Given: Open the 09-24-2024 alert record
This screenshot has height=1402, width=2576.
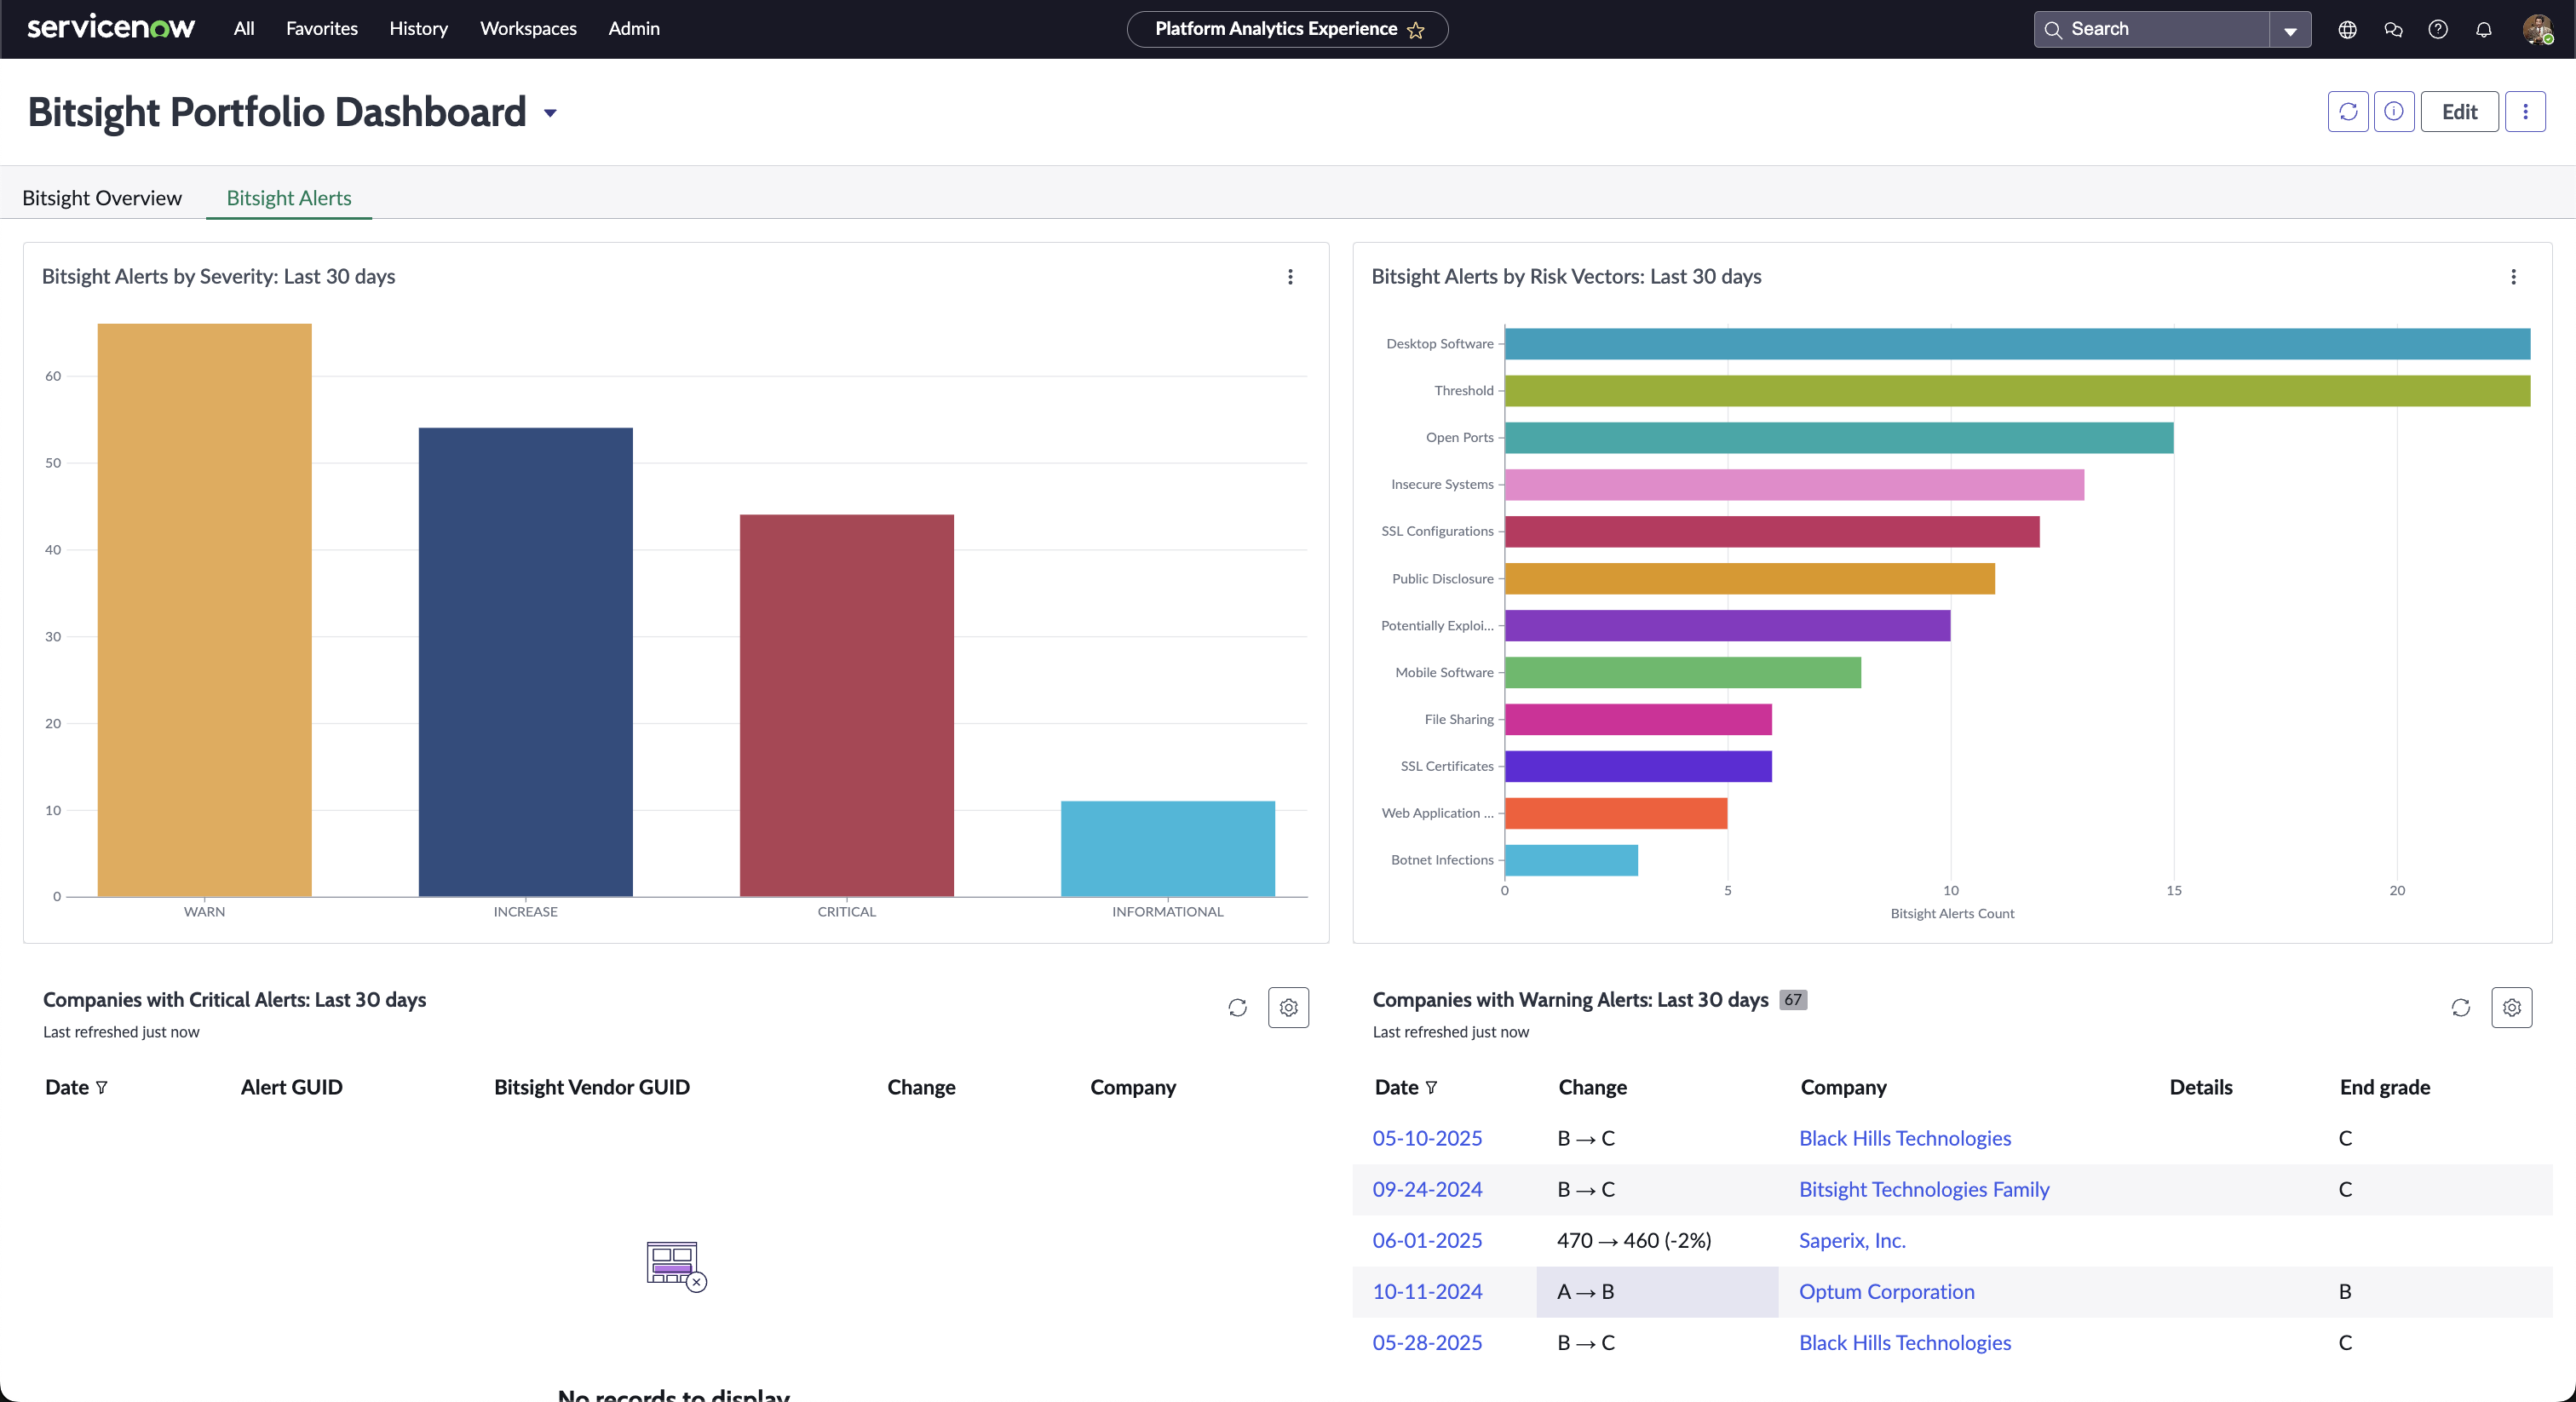Looking at the screenshot, I should point(1427,1189).
